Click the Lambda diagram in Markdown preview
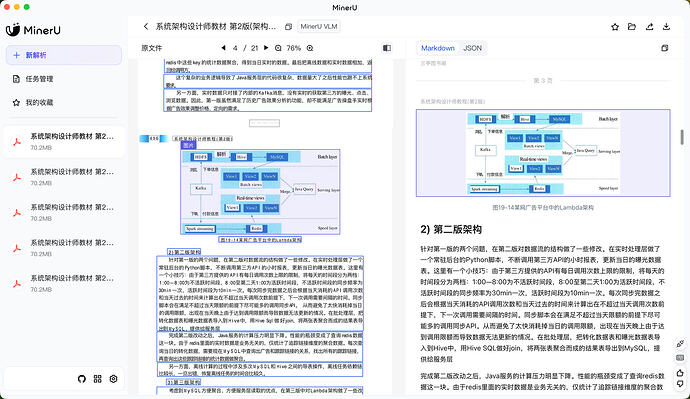690x399 pixels. click(543, 153)
